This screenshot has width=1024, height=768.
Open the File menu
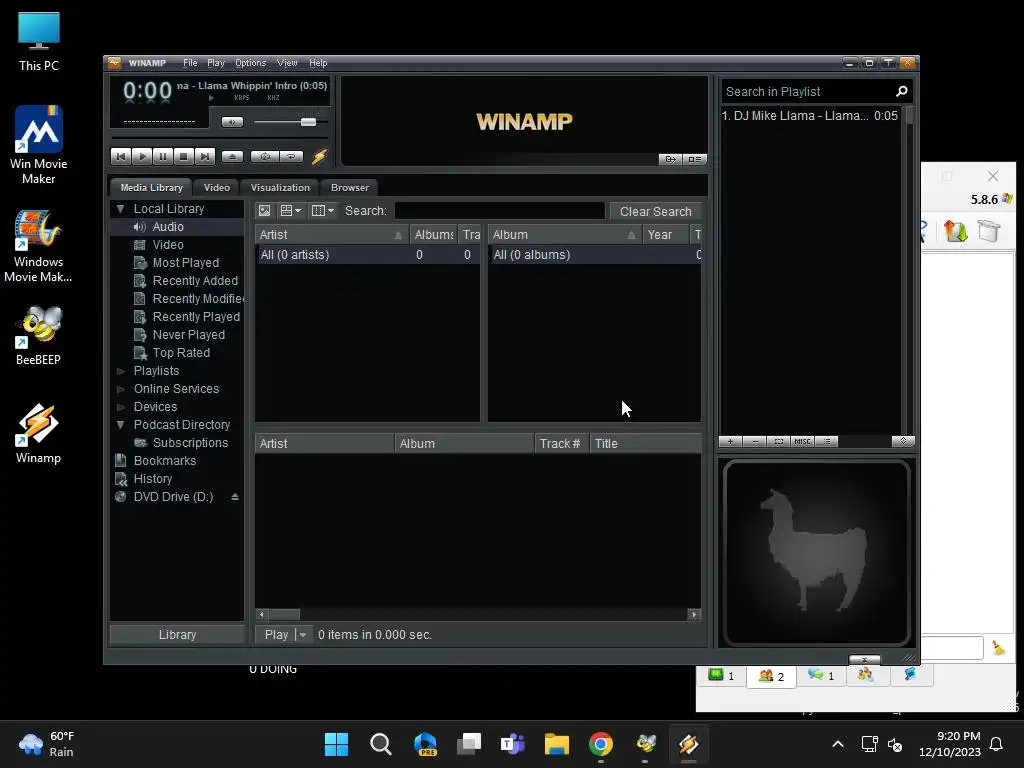[190, 63]
